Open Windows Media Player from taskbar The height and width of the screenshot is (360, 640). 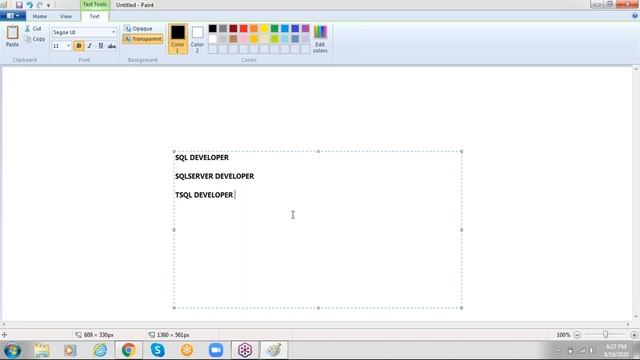(x=70, y=350)
